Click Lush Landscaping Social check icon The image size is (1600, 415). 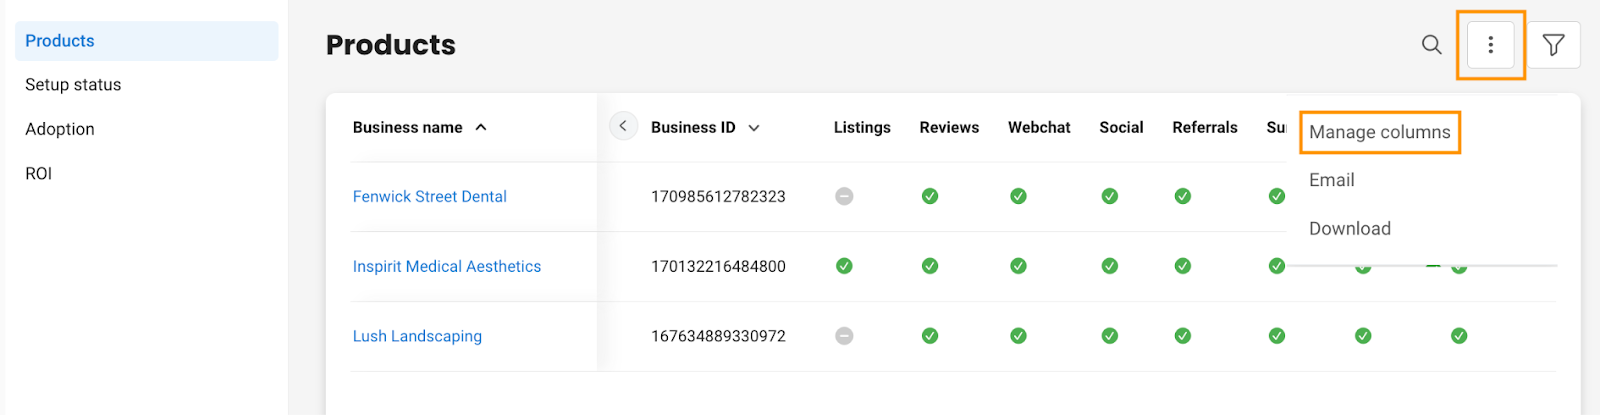[1110, 336]
